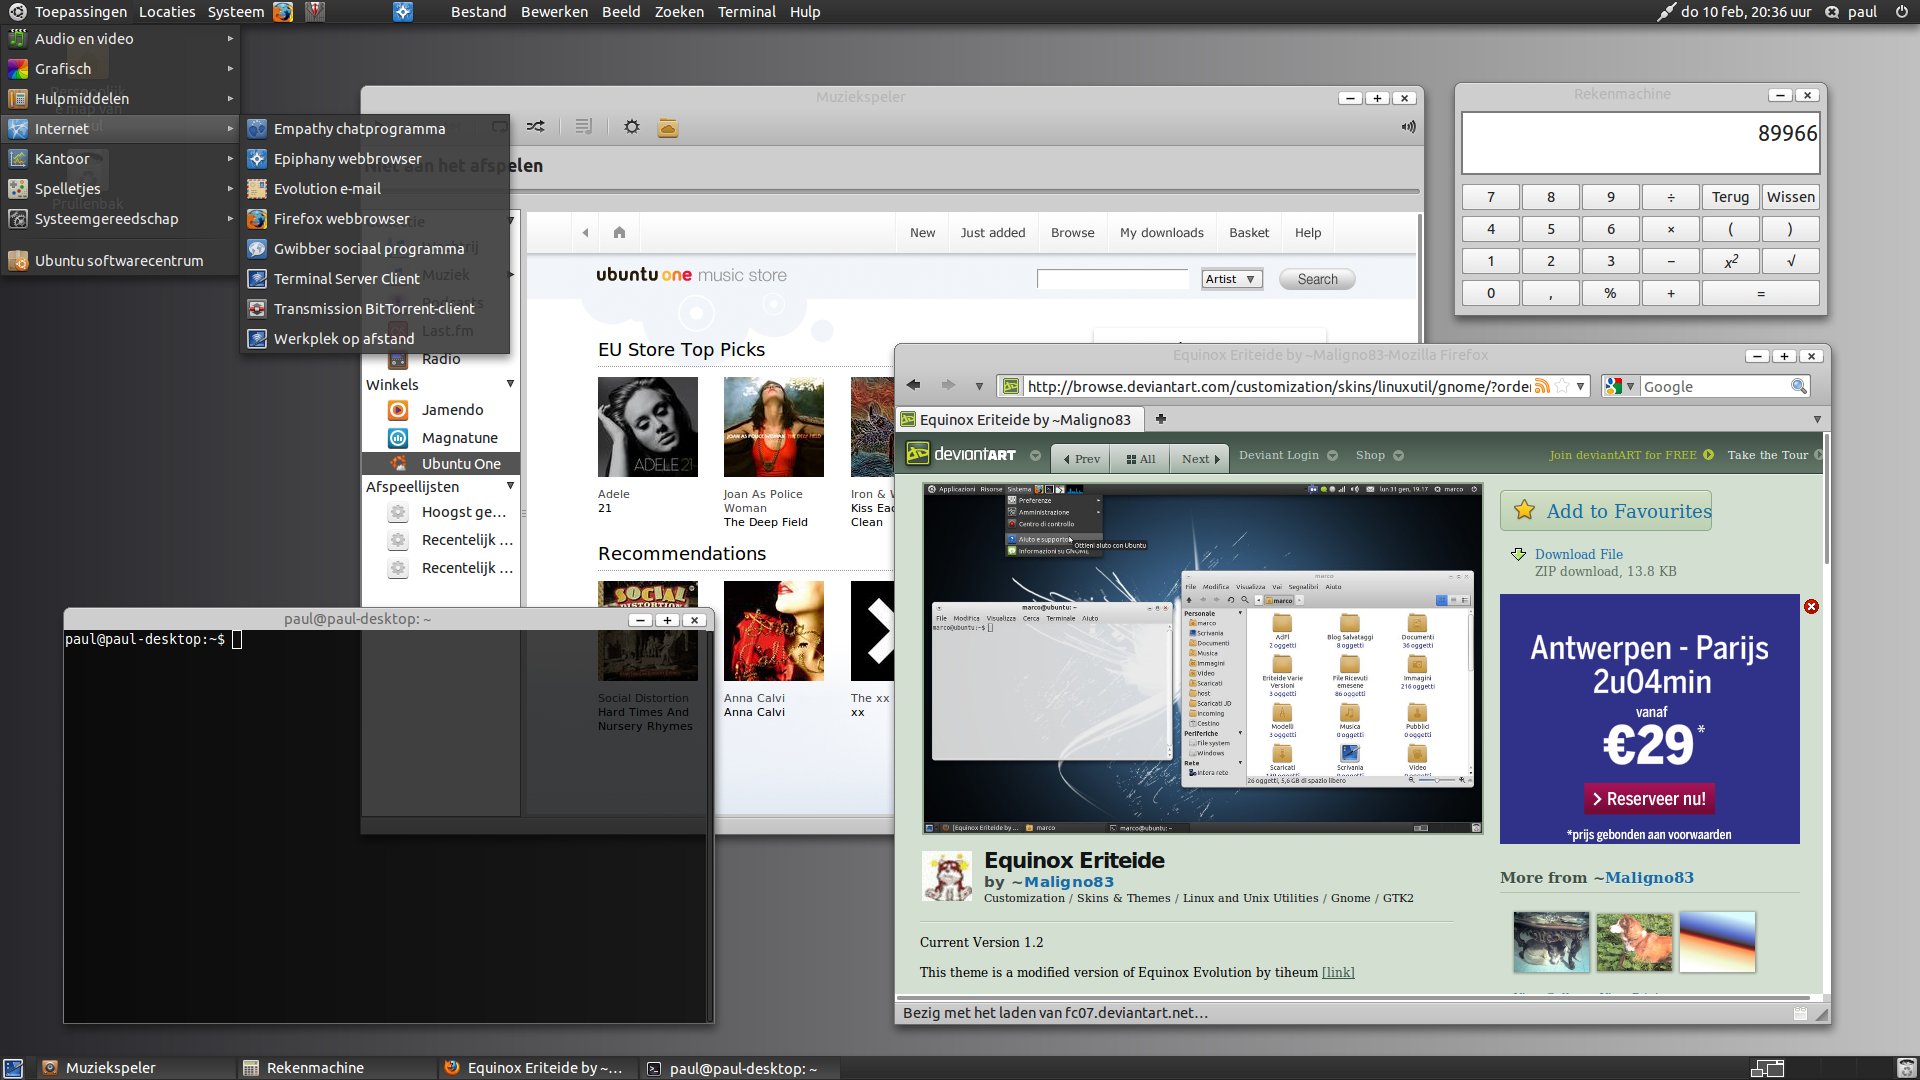Image resolution: width=1920 pixels, height=1080 pixels.
Task: Click the deviantART logo
Action: click(961, 454)
